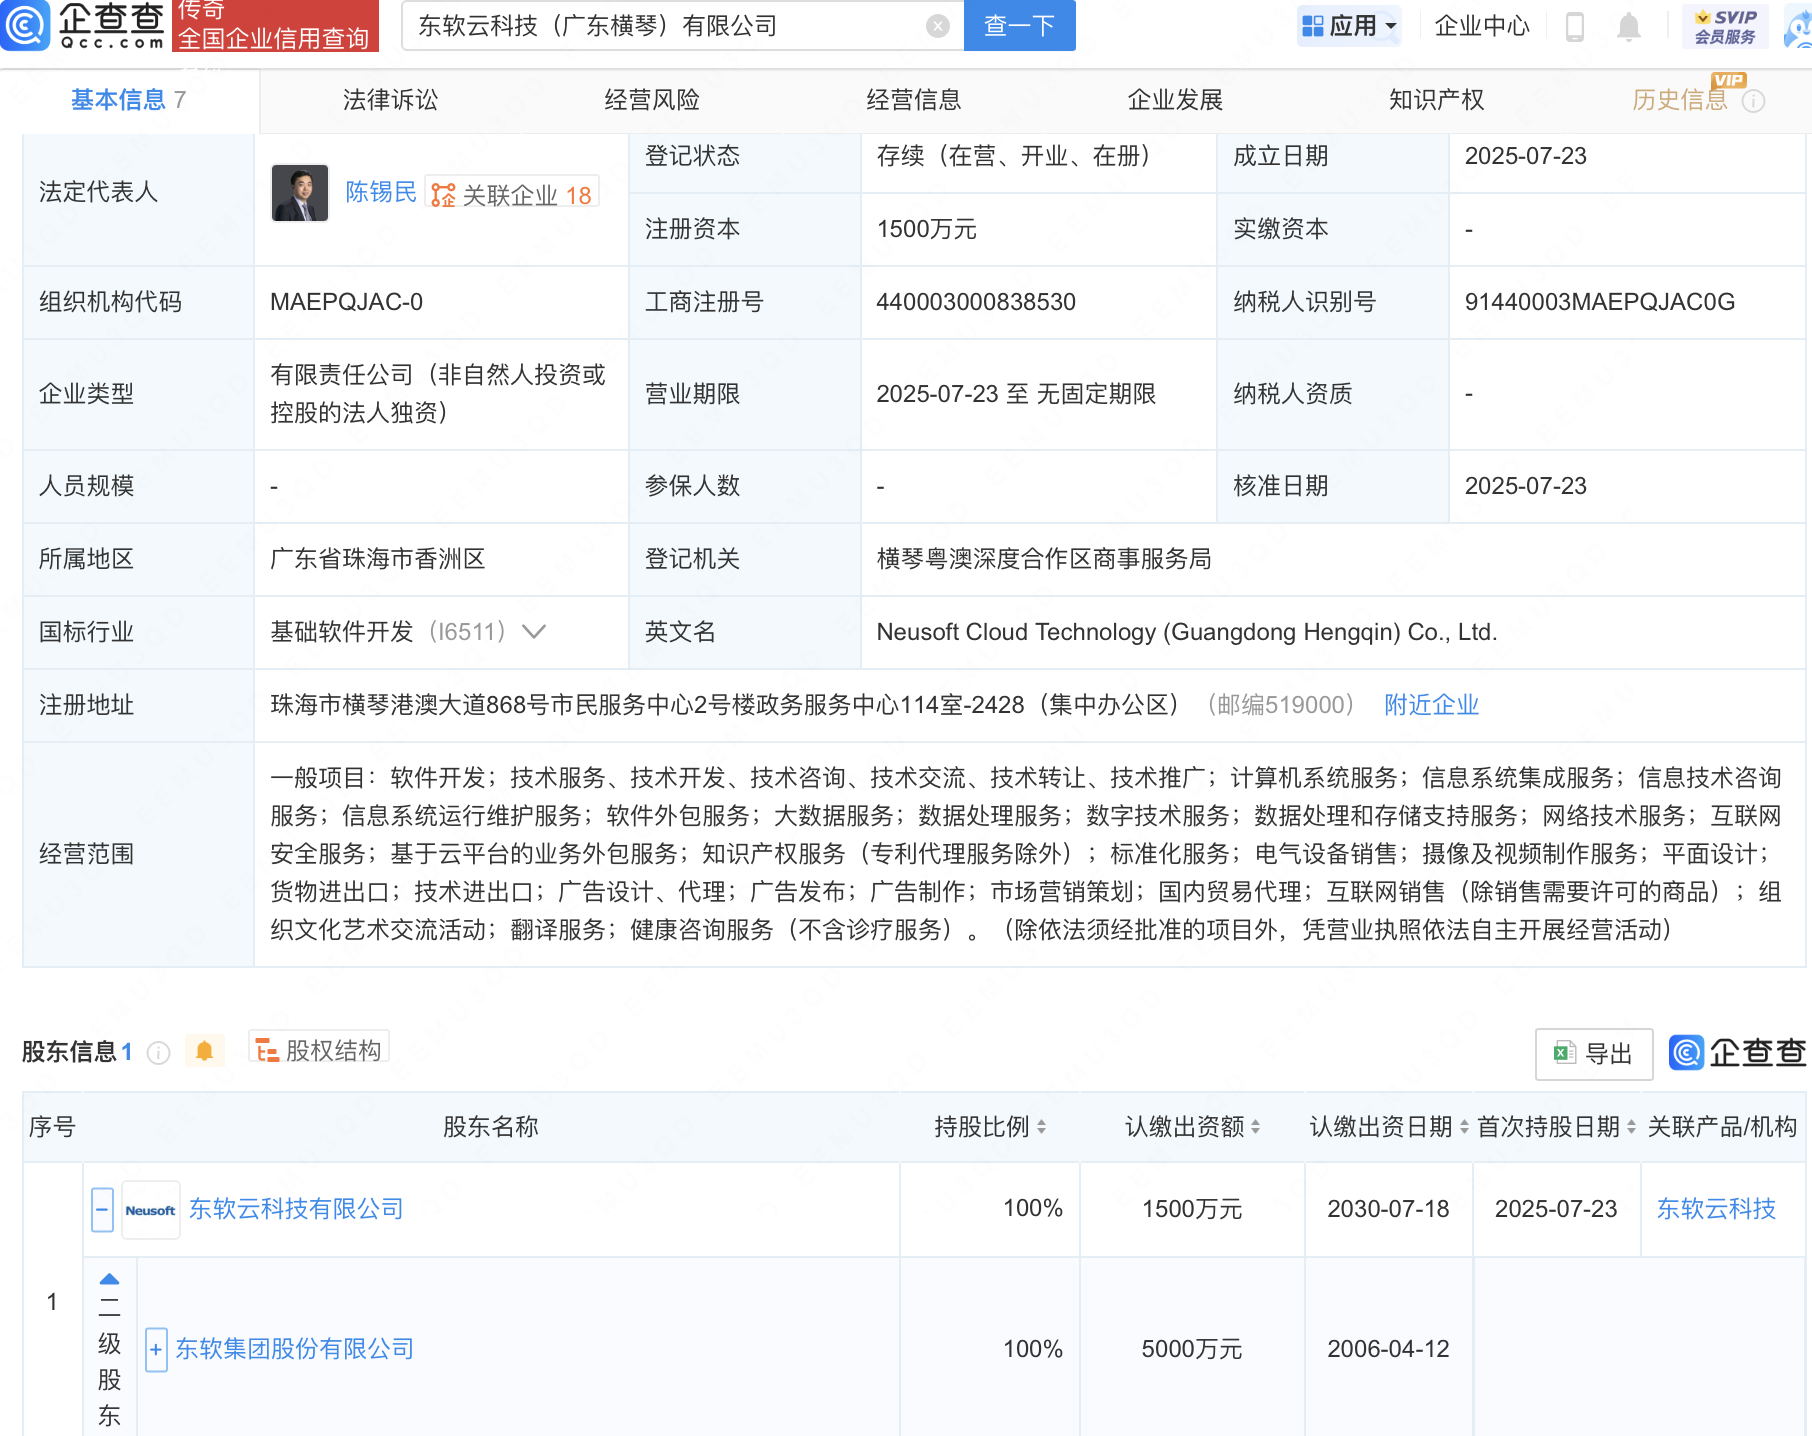Switch to 法律诉讼 tab
Viewport: 1812px width, 1436px height.
coord(390,100)
